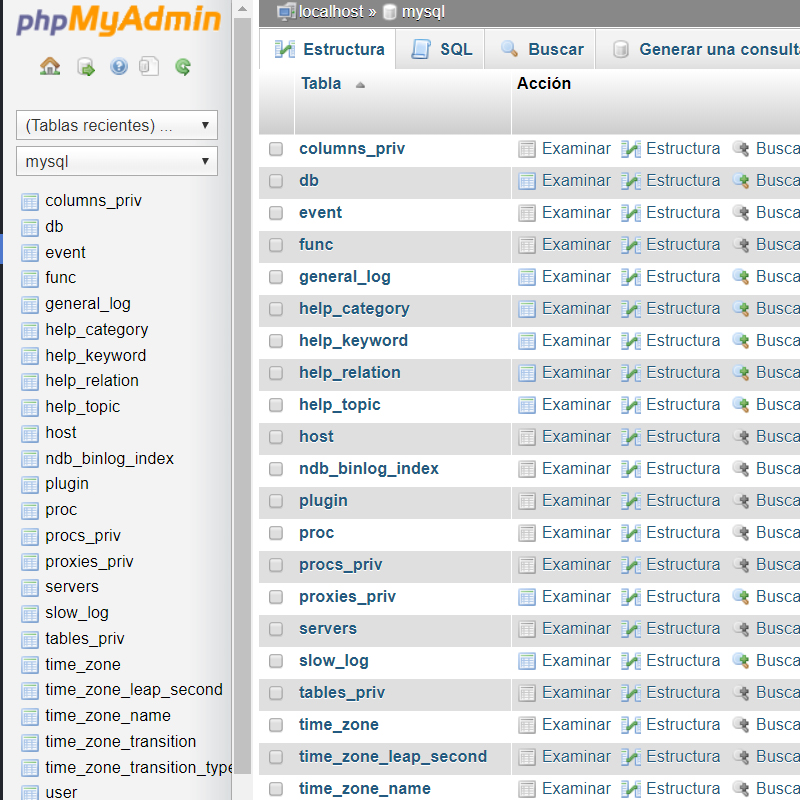Image resolution: width=800 pixels, height=800 pixels.
Task: Open the help question mark icon
Action: point(119,66)
